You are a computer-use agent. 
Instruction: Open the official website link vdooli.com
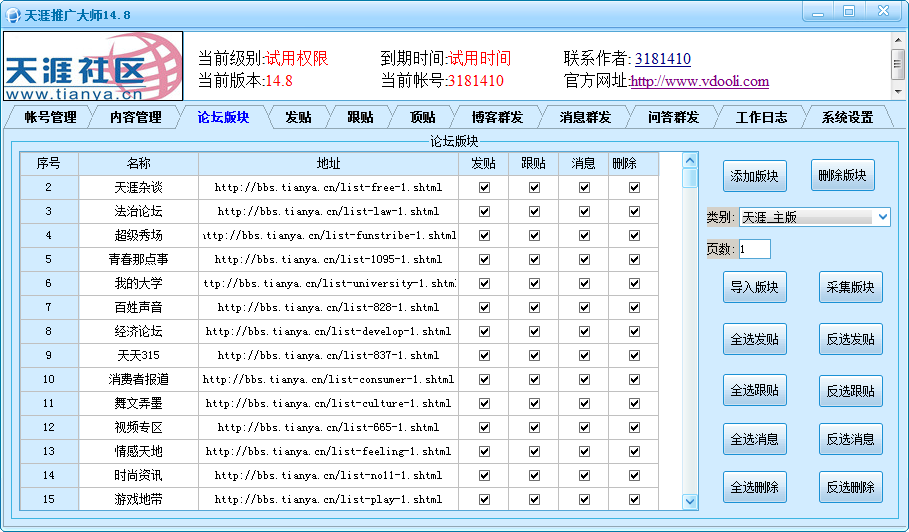[699, 81]
